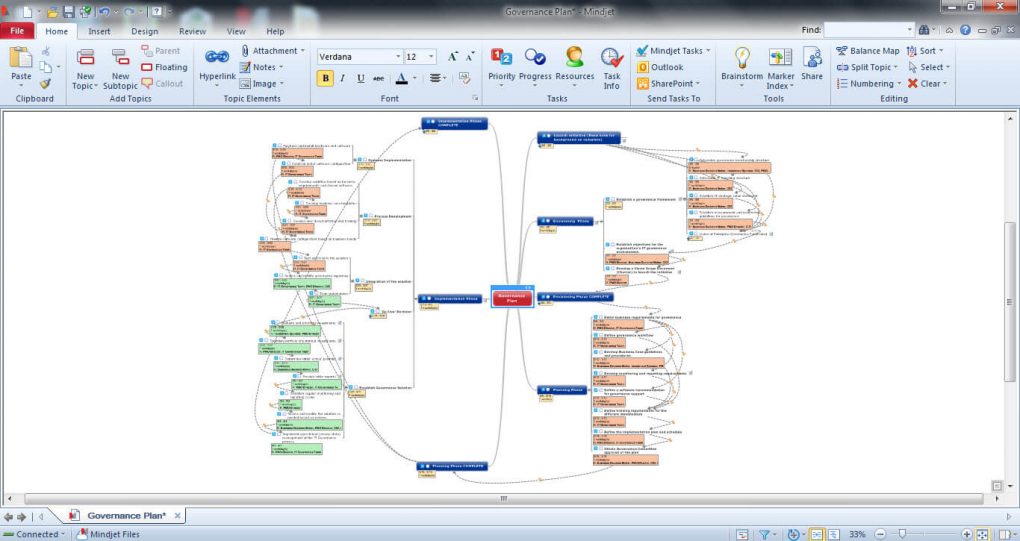Viewport: 1020px width, 541px height.
Task: Click the Hyperlink chain icon
Action: 217,57
